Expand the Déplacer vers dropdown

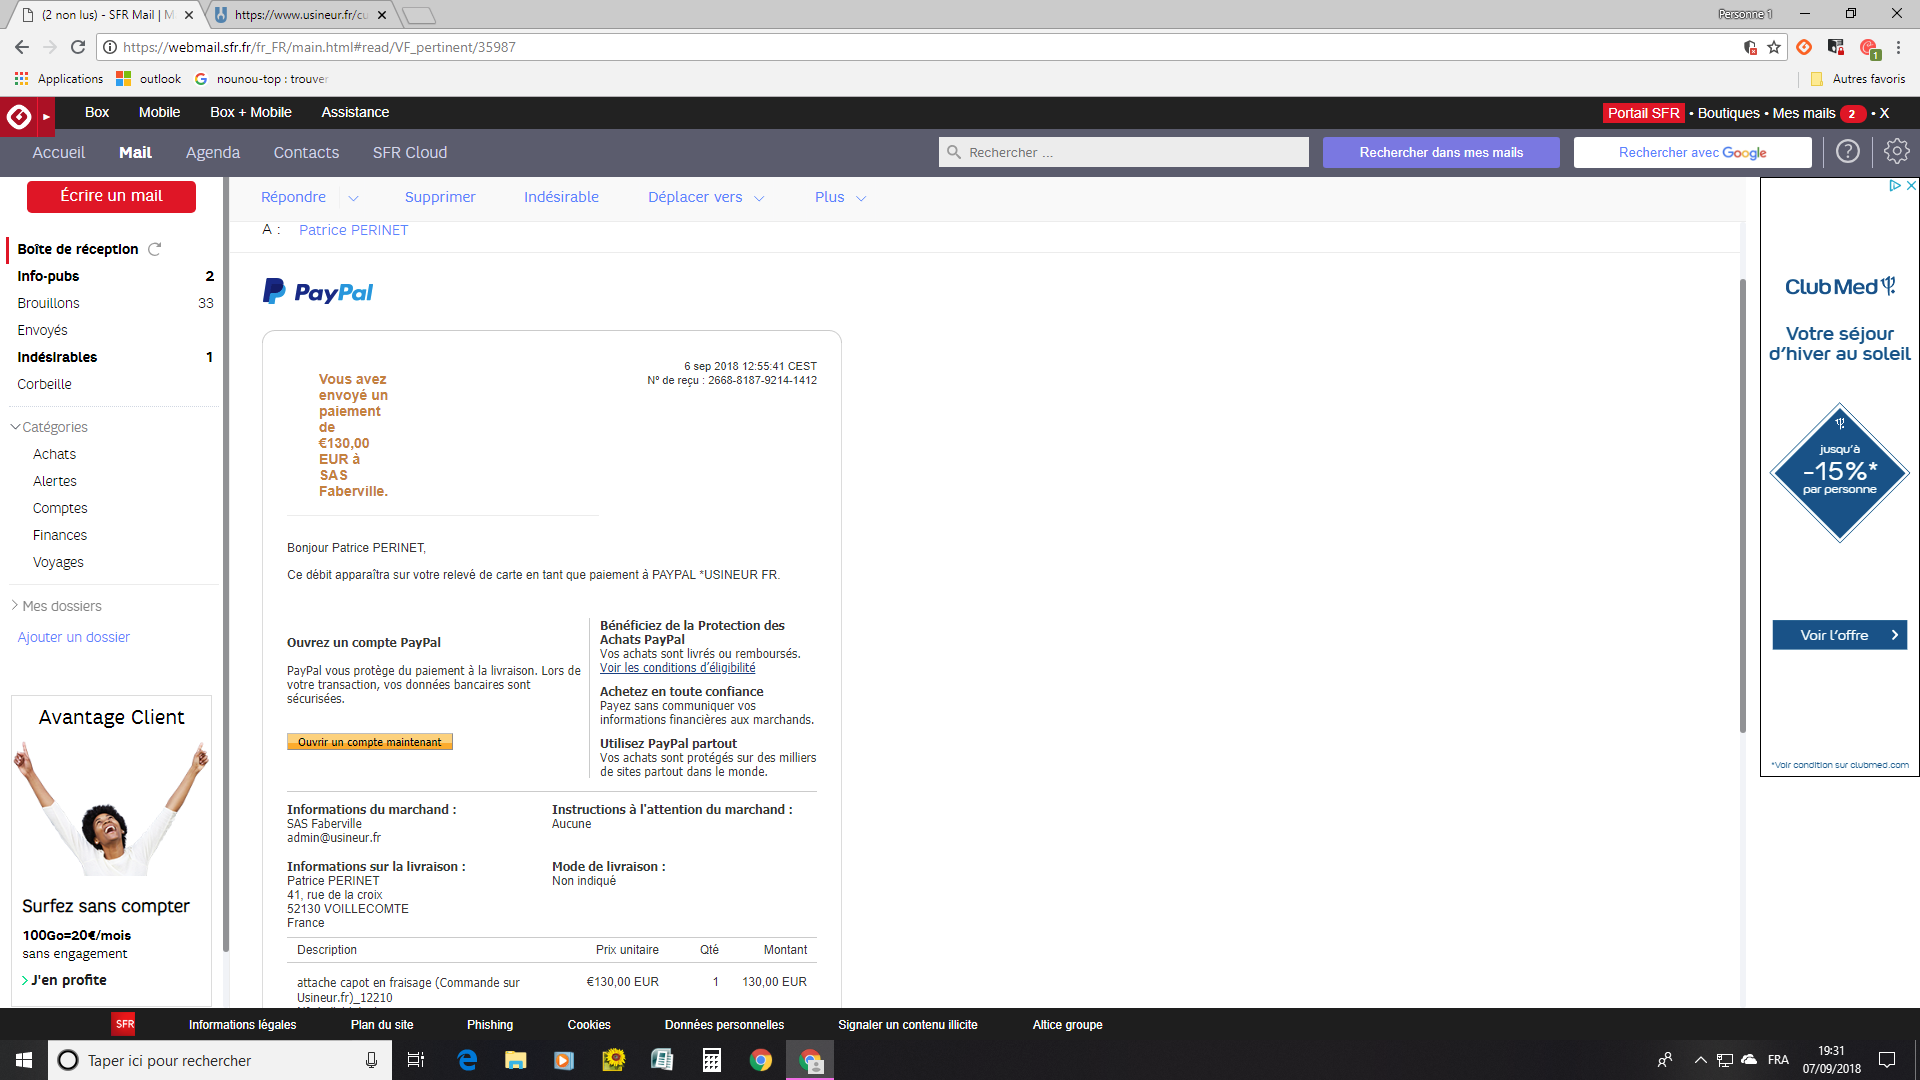(759, 198)
